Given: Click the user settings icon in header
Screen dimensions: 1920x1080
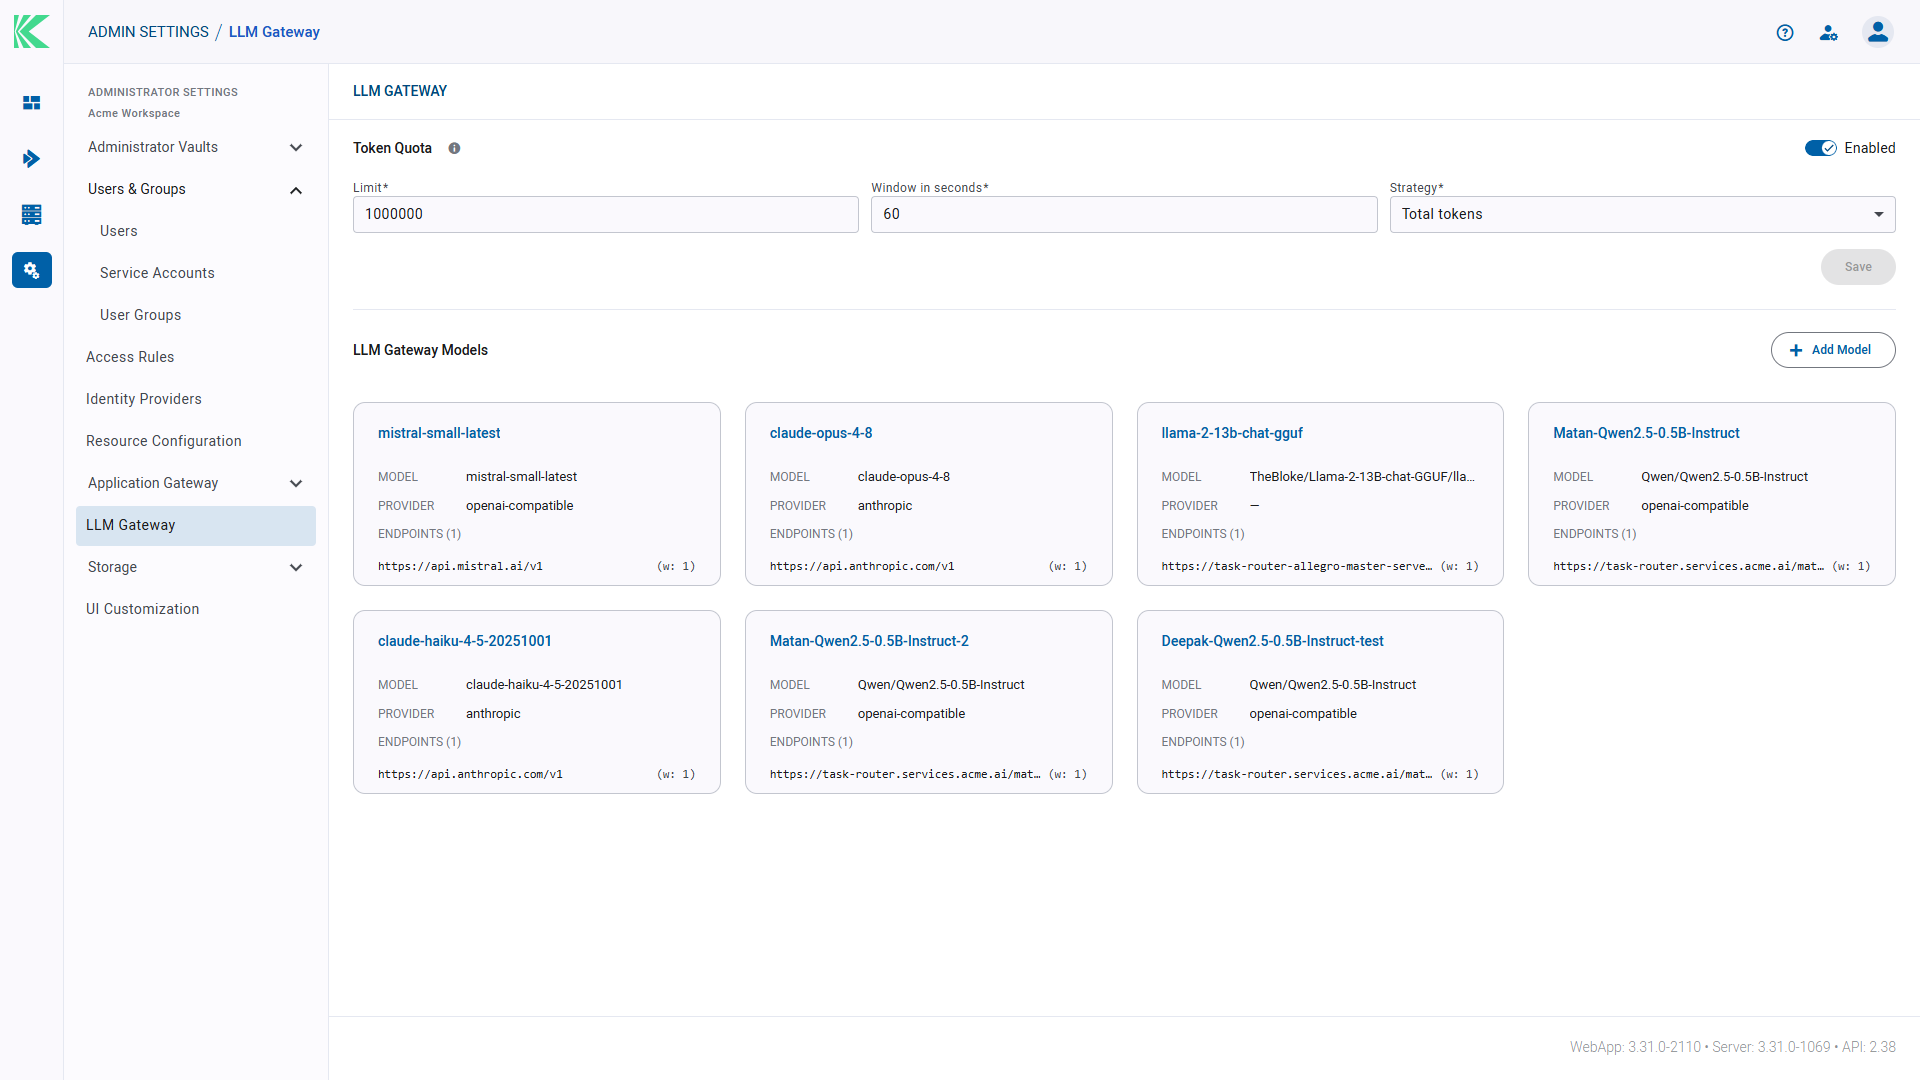Looking at the screenshot, I should point(1829,33).
